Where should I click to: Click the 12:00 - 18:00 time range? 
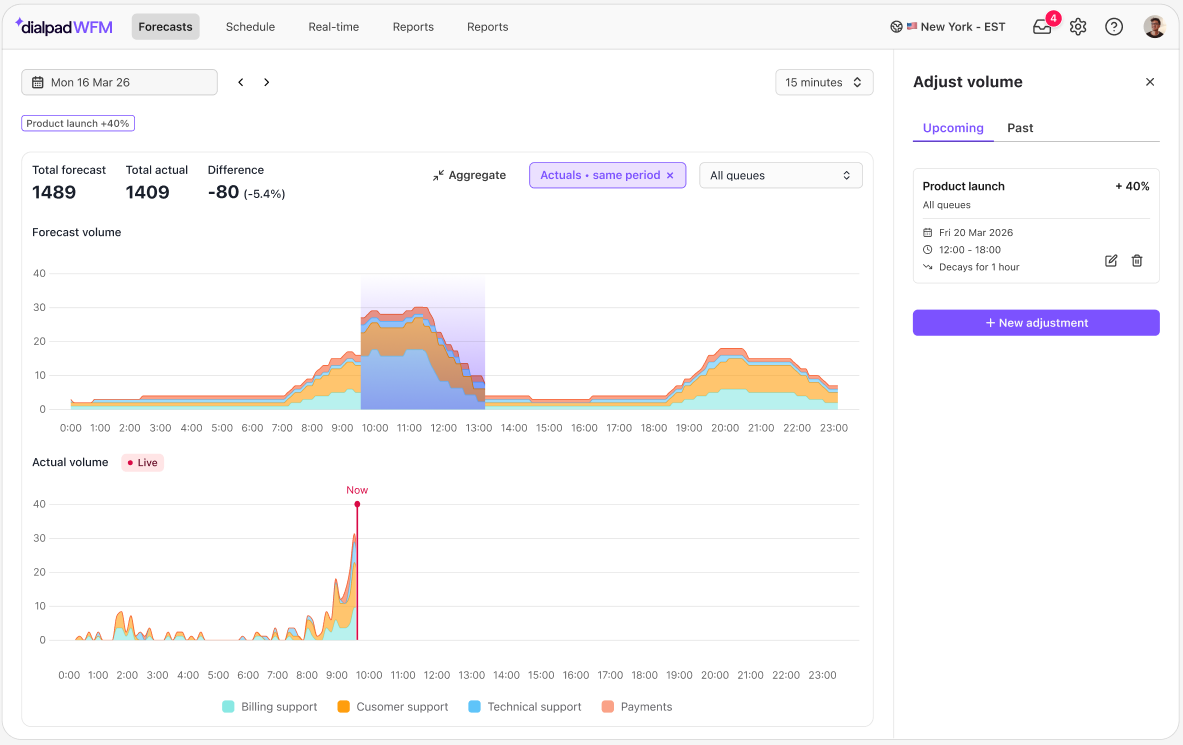point(969,250)
